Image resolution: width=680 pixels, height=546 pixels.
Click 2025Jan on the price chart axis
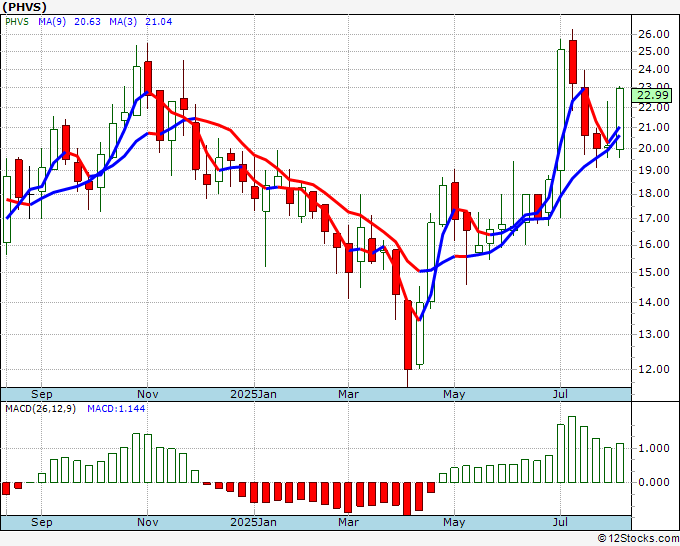253,394
